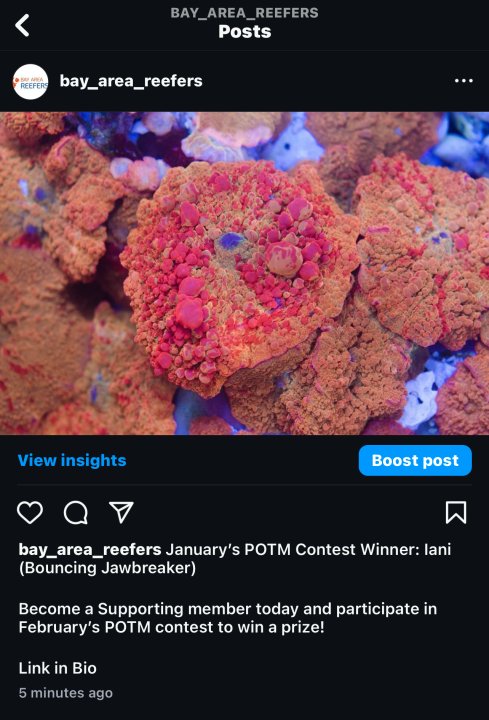
Task: Go back using the left arrow
Action: click(22, 25)
